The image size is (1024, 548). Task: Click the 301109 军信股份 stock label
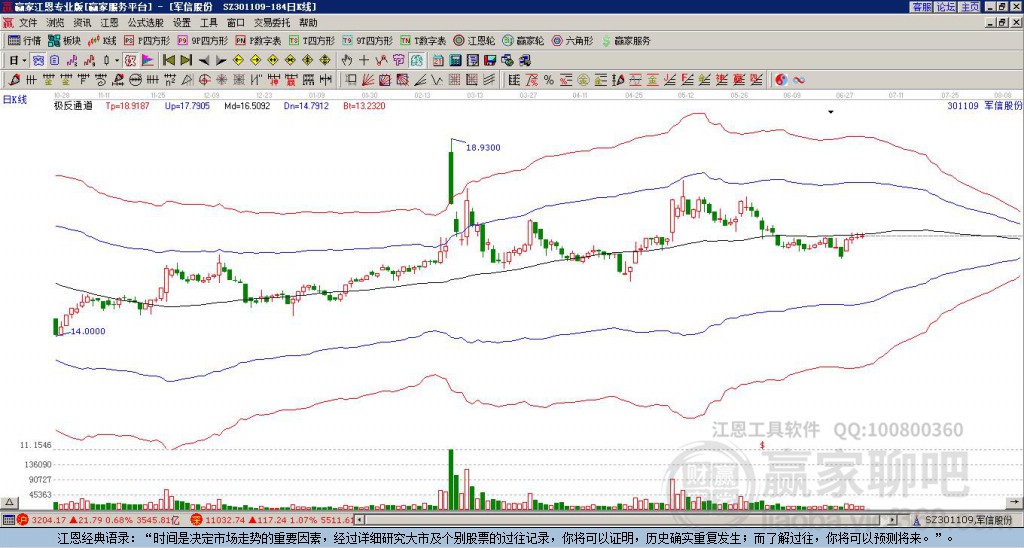click(x=985, y=105)
